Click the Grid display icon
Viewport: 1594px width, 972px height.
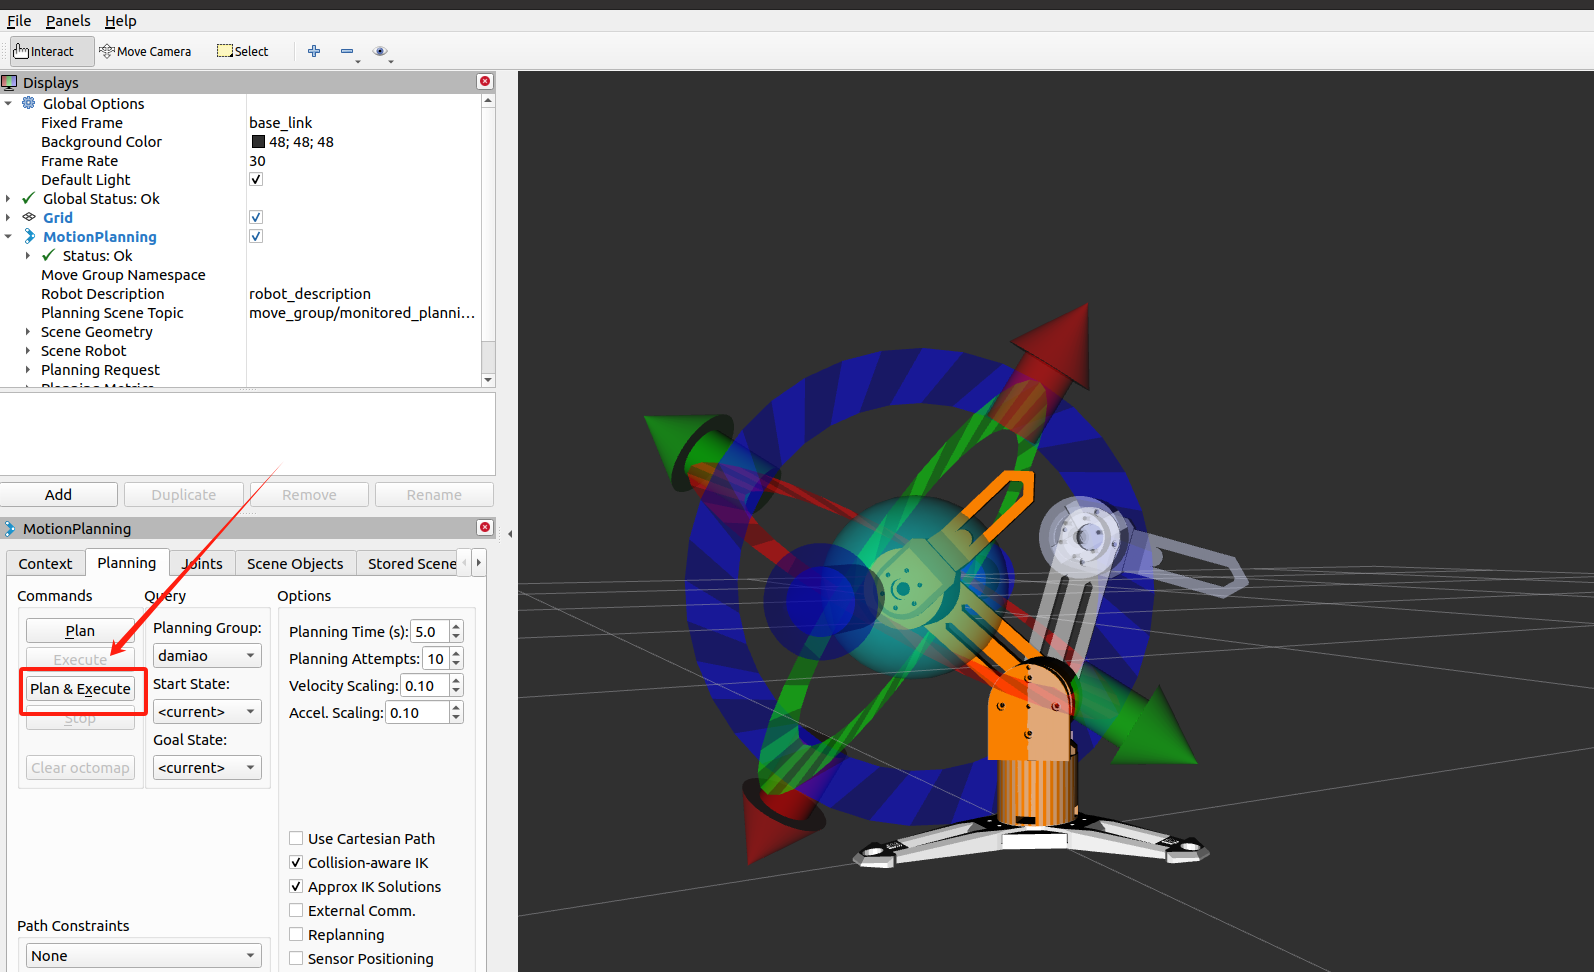[29, 217]
